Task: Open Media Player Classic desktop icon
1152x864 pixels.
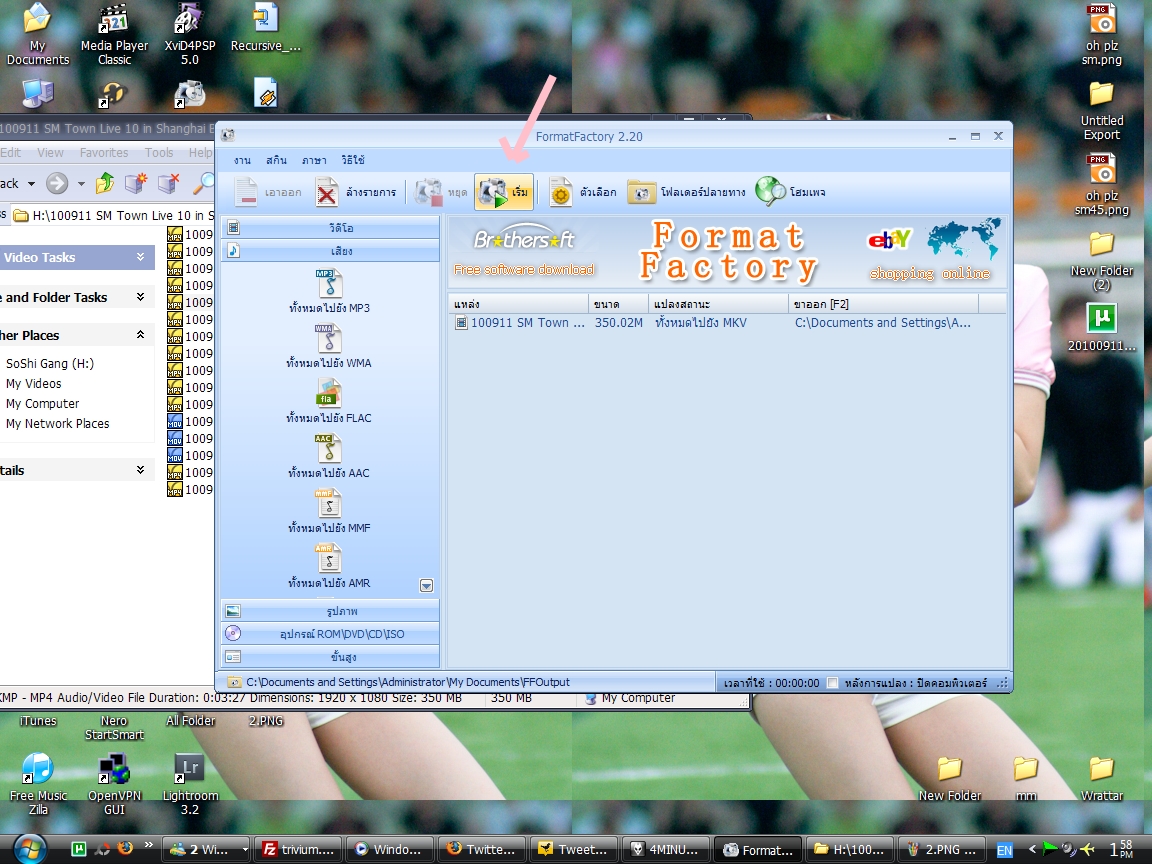Action: pos(114,35)
